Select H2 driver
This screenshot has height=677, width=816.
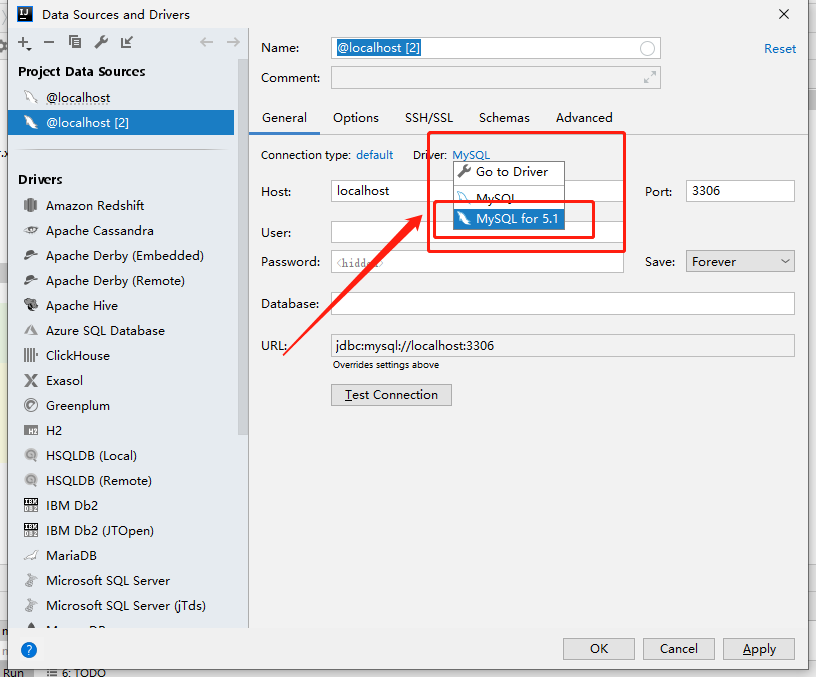point(54,430)
